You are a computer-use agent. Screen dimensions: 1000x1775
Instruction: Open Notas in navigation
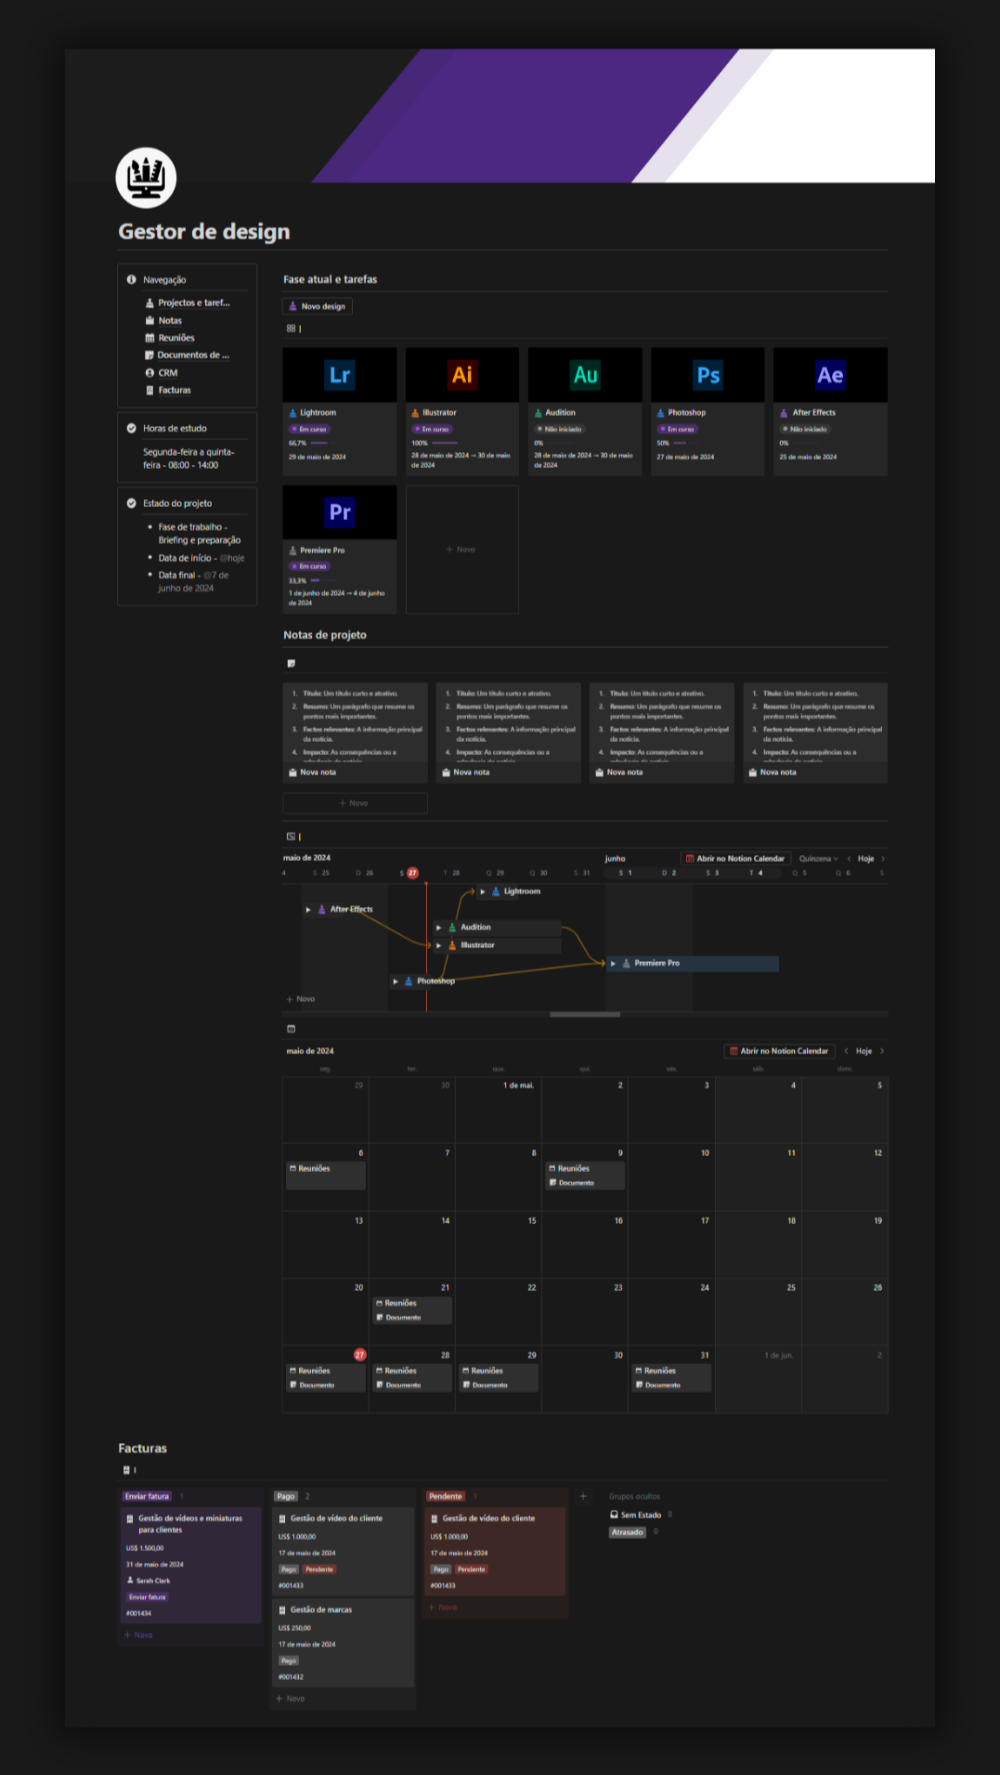[x=164, y=321]
